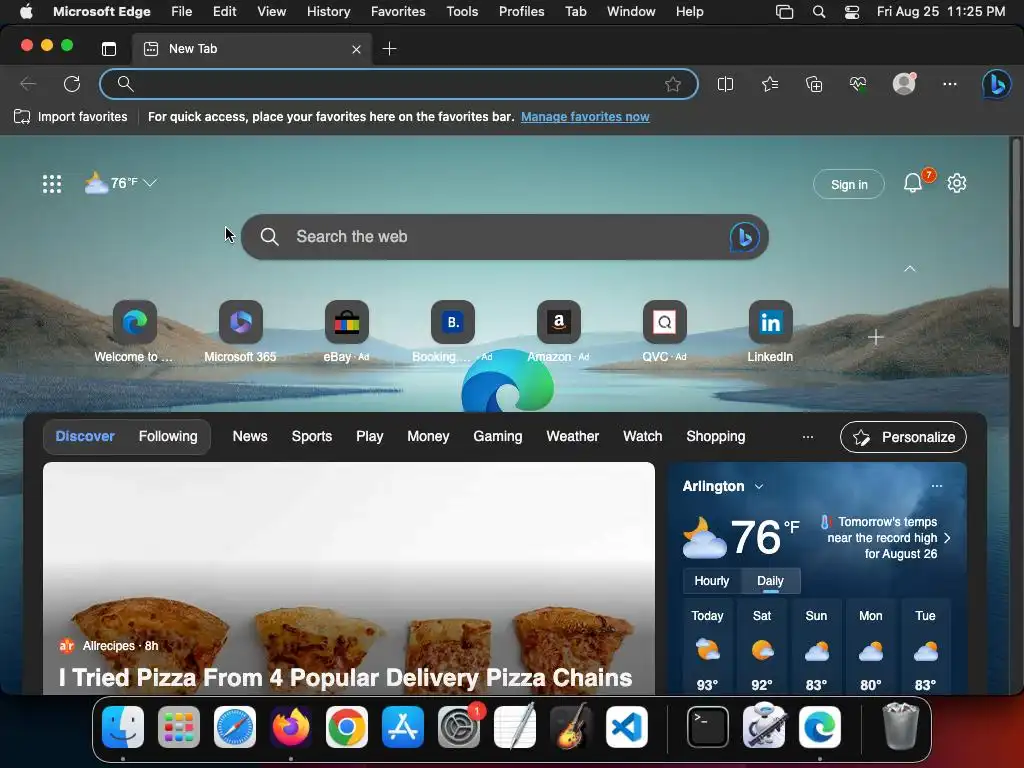Viewport: 1024px width, 768px height.
Task: Click the Personalize button
Action: (903, 437)
